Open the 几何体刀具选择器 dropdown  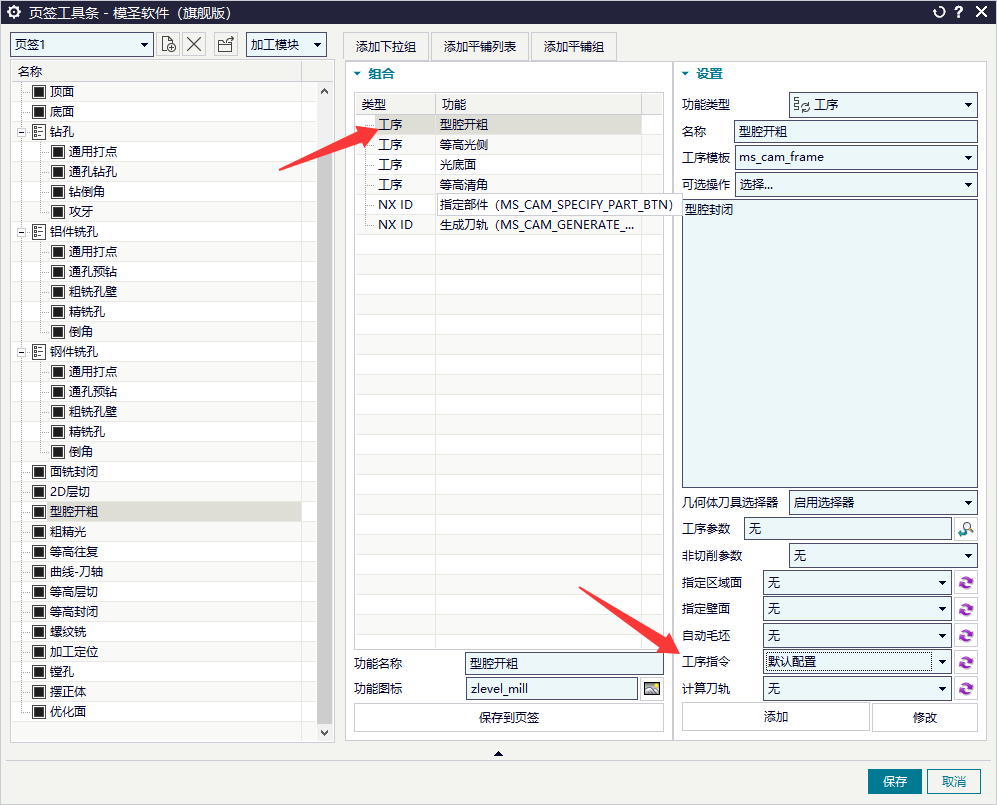(883, 503)
